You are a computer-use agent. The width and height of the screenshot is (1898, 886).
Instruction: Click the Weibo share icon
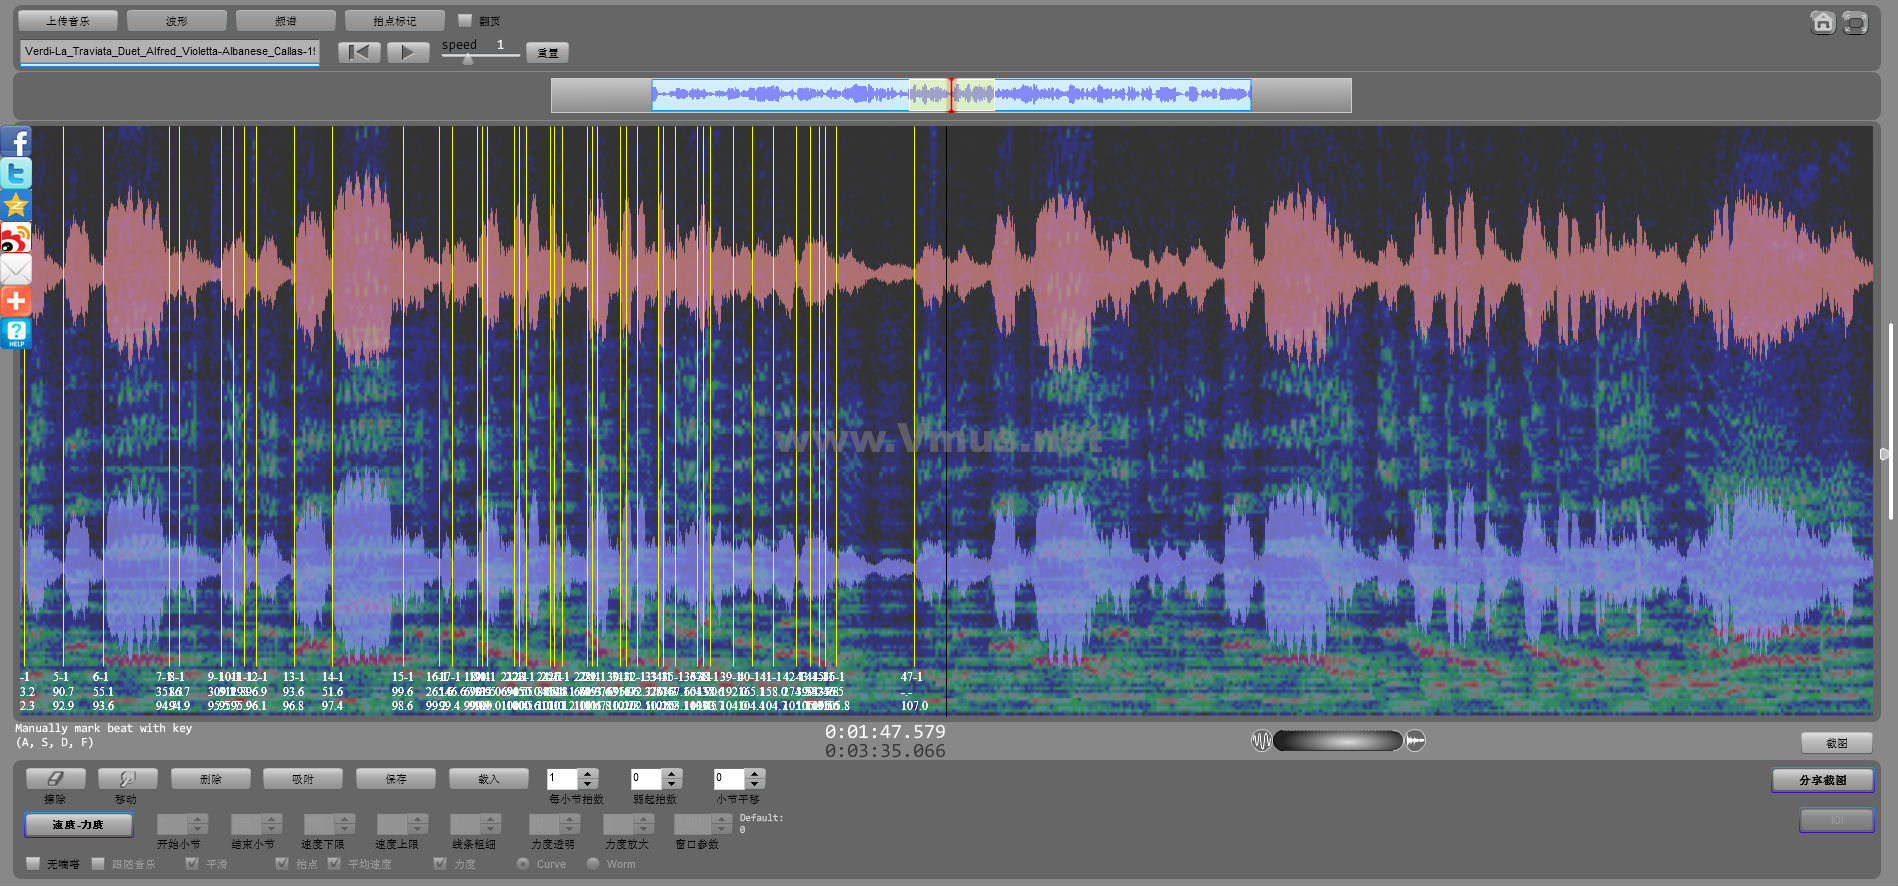click(16, 237)
